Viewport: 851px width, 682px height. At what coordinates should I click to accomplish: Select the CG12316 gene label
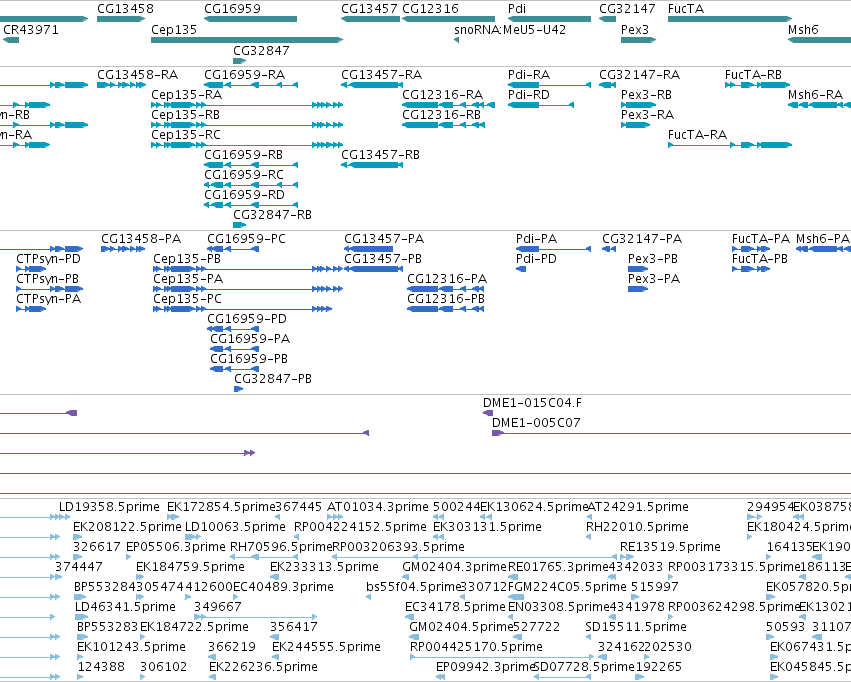pos(430,9)
